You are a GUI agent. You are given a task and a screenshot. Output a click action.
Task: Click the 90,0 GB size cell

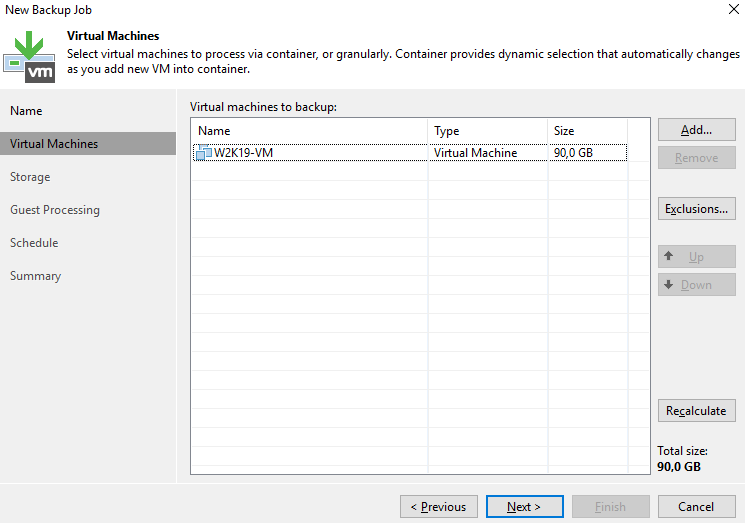573,152
